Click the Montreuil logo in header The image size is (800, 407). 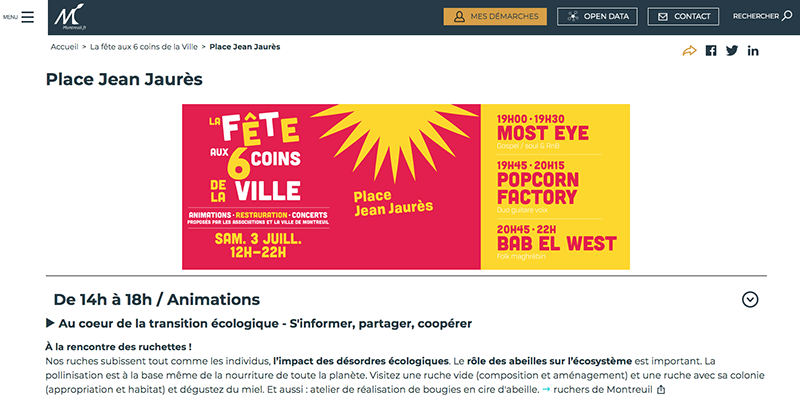(x=70, y=17)
